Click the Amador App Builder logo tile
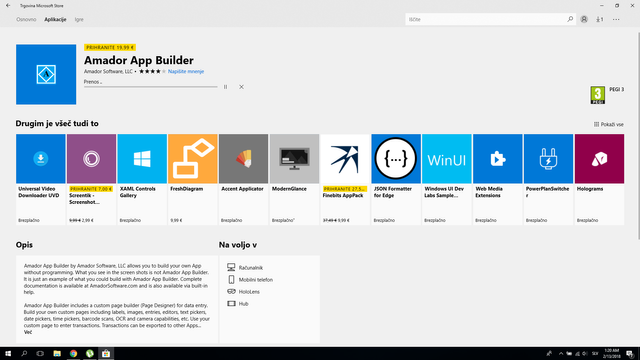This screenshot has width=640, height=360. (x=46, y=74)
